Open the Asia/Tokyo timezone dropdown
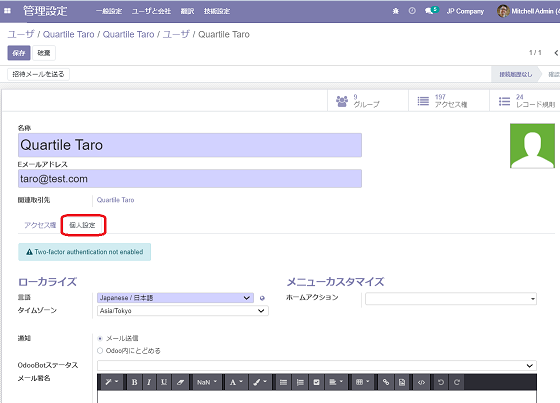560x403 pixels. pyautogui.click(x=183, y=311)
